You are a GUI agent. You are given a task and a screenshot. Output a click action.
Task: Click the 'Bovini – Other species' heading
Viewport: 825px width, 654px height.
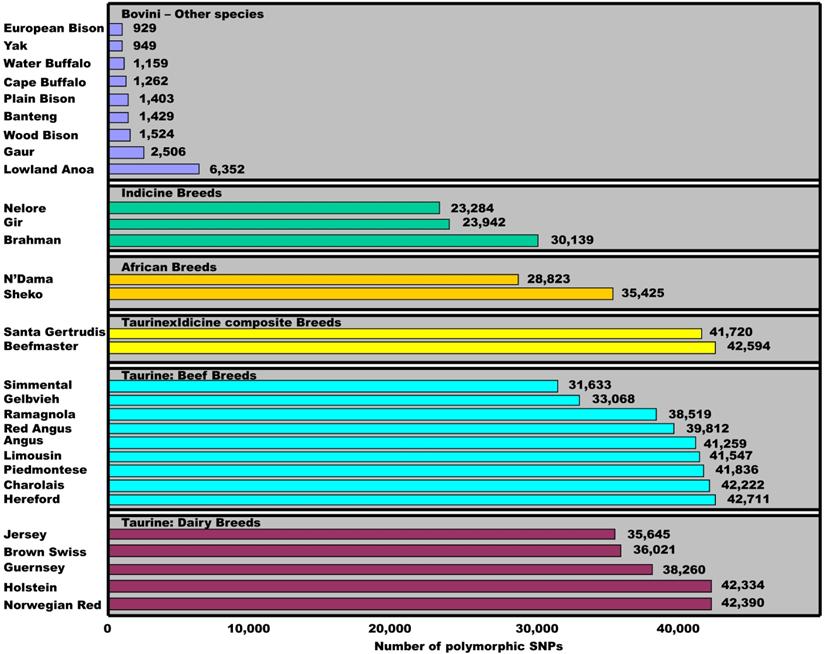[192, 14]
